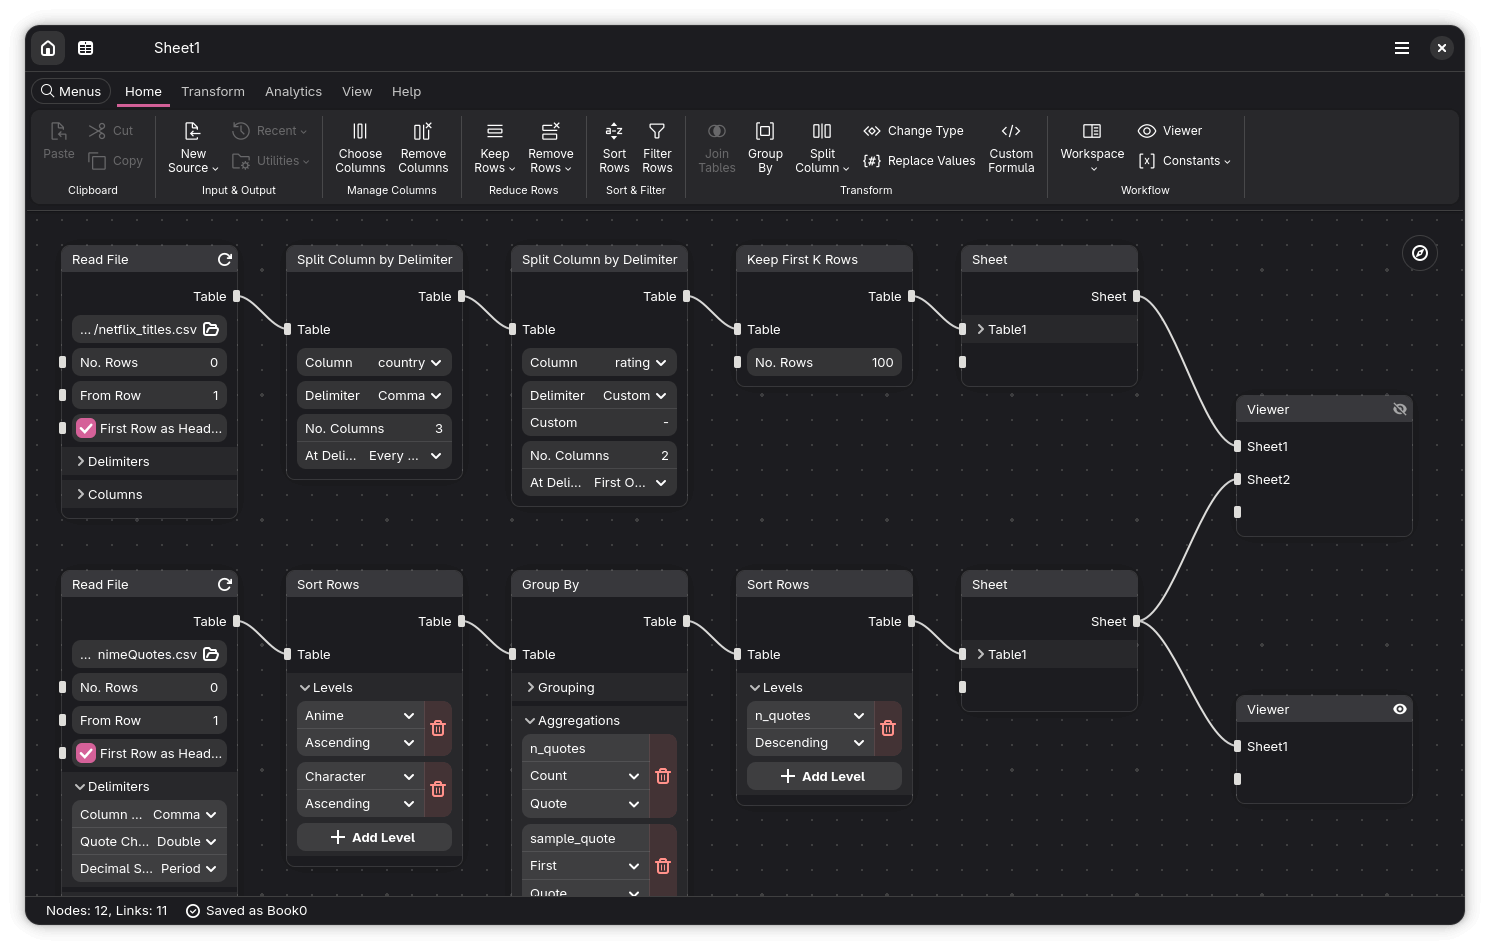
Task: Open the New Source menu
Action: click(x=193, y=147)
